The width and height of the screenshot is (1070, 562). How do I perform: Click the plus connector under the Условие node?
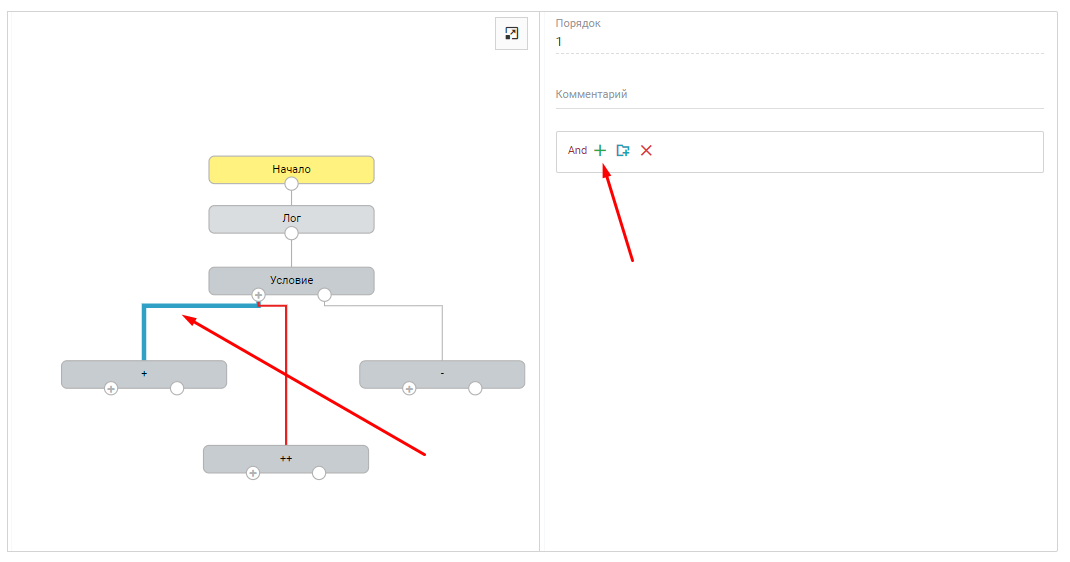[x=258, y=295]
